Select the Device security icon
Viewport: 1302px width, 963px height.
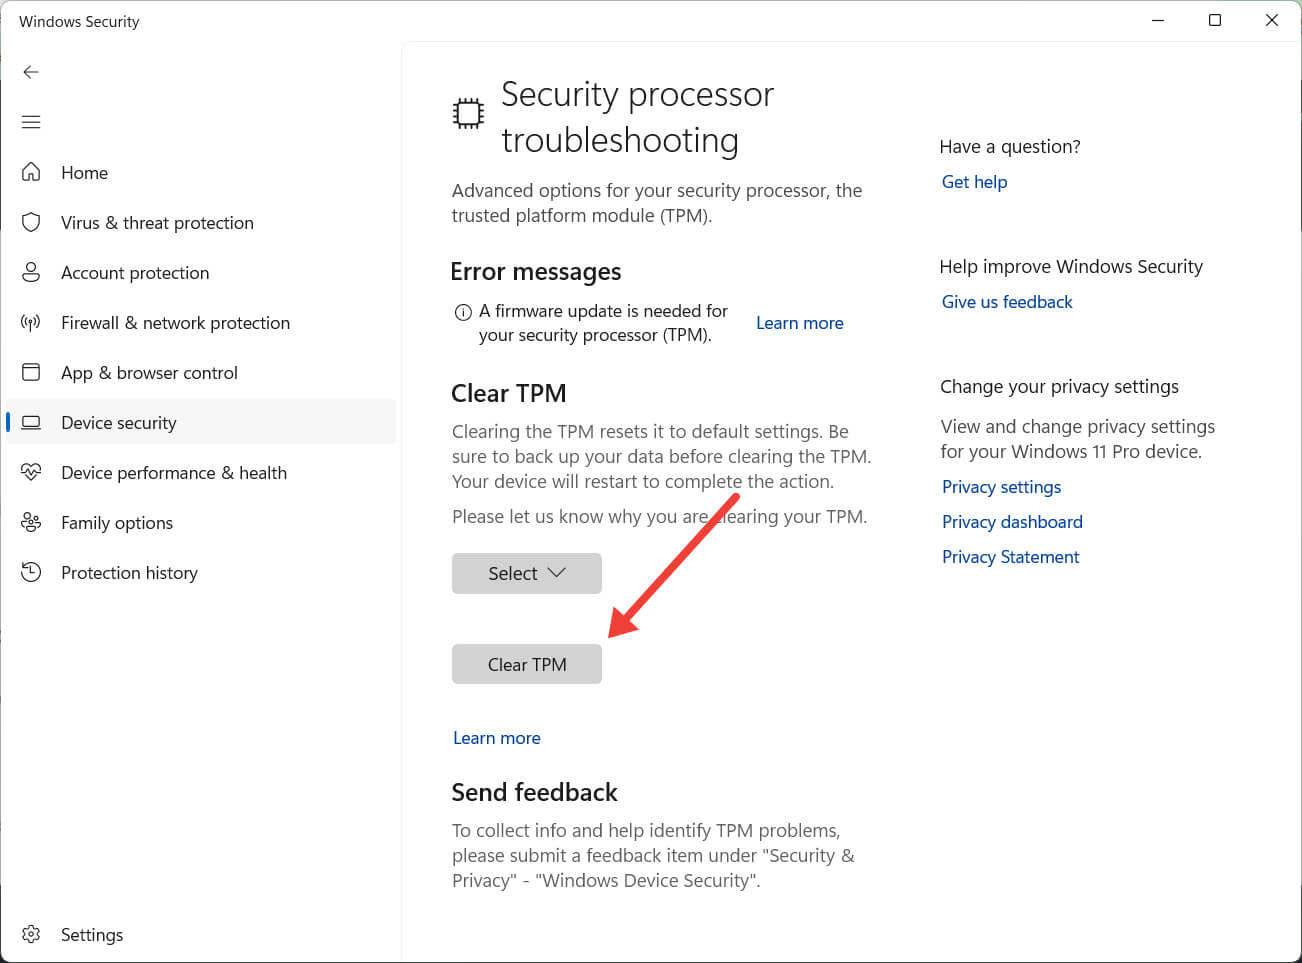click(x=31, y=422)
